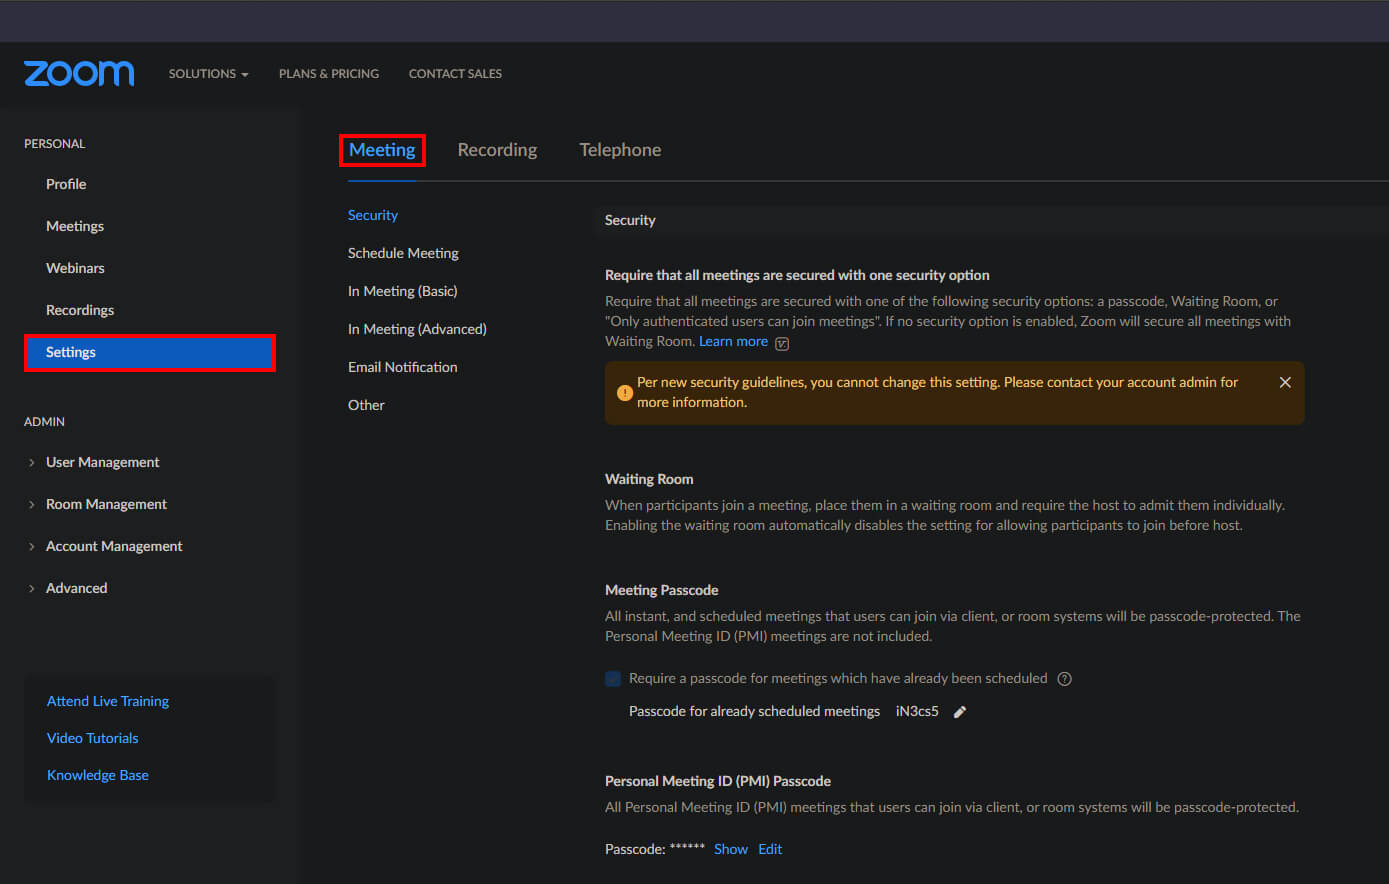Switch to the Recording tab

coord(497,150)
